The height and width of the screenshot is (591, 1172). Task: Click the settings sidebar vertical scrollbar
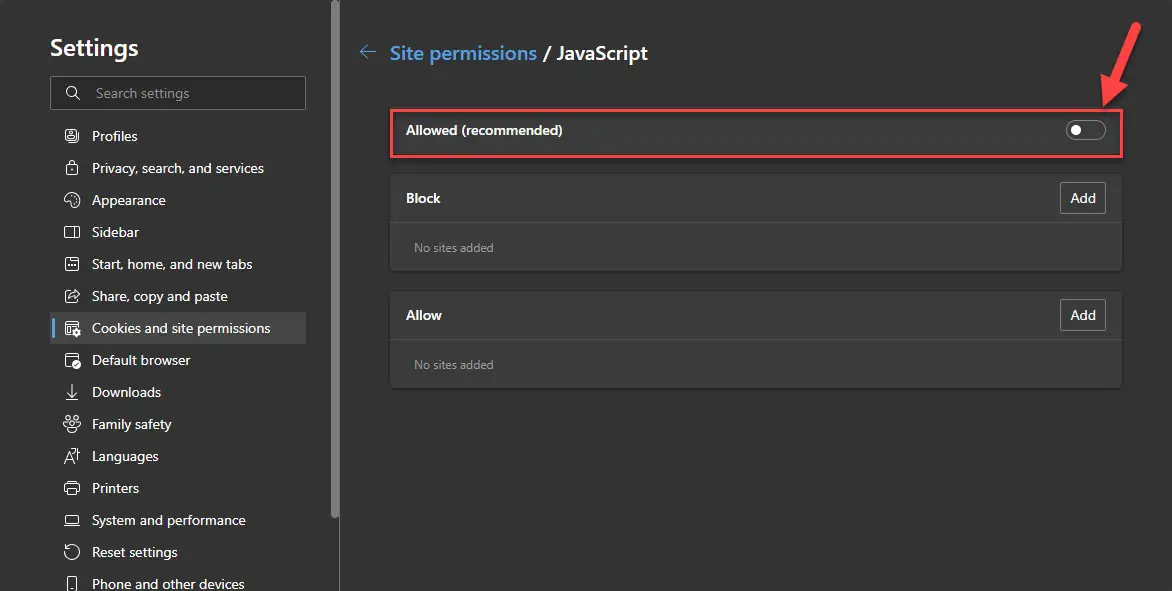coord(335,259)
